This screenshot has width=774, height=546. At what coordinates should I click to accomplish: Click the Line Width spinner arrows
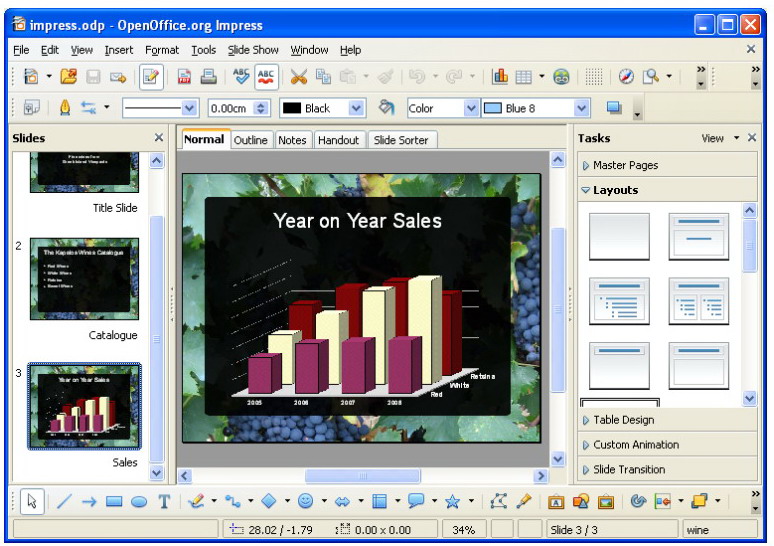[x=262, y=108]
